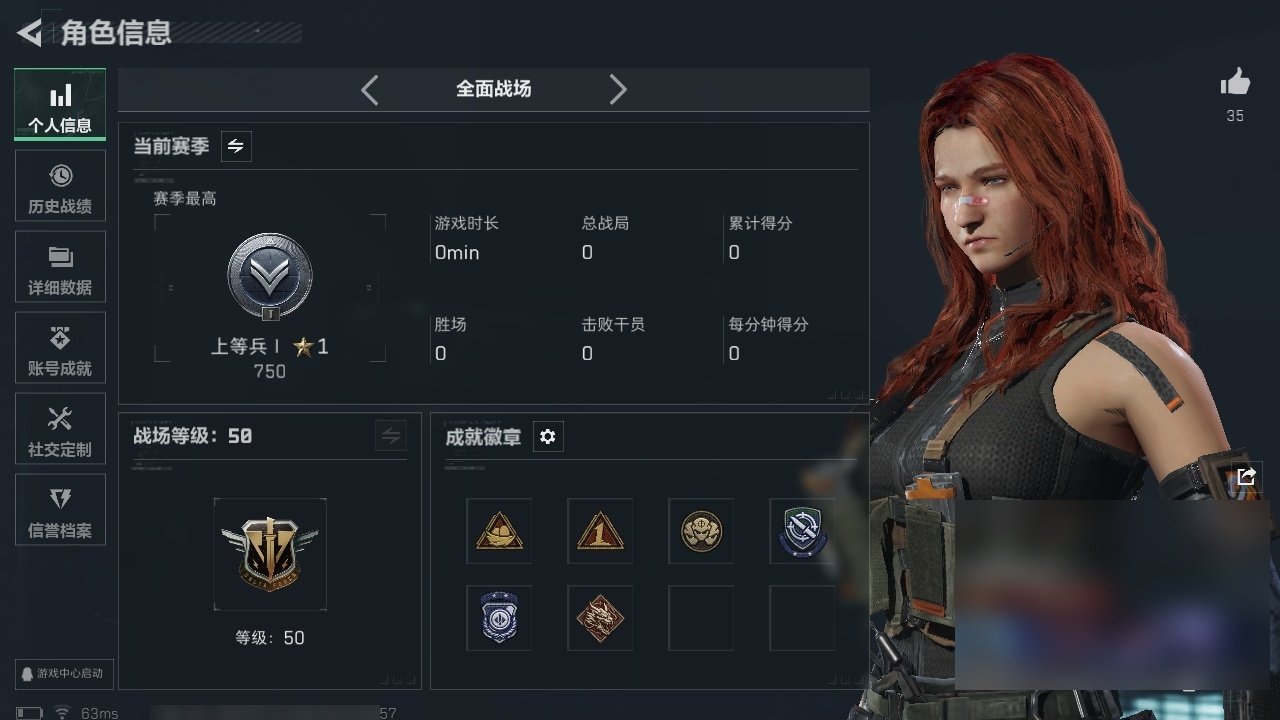Screen dimensions: 1280x720
Task: Open the 信誉档案 tab
Action: [x=60, y=510]
